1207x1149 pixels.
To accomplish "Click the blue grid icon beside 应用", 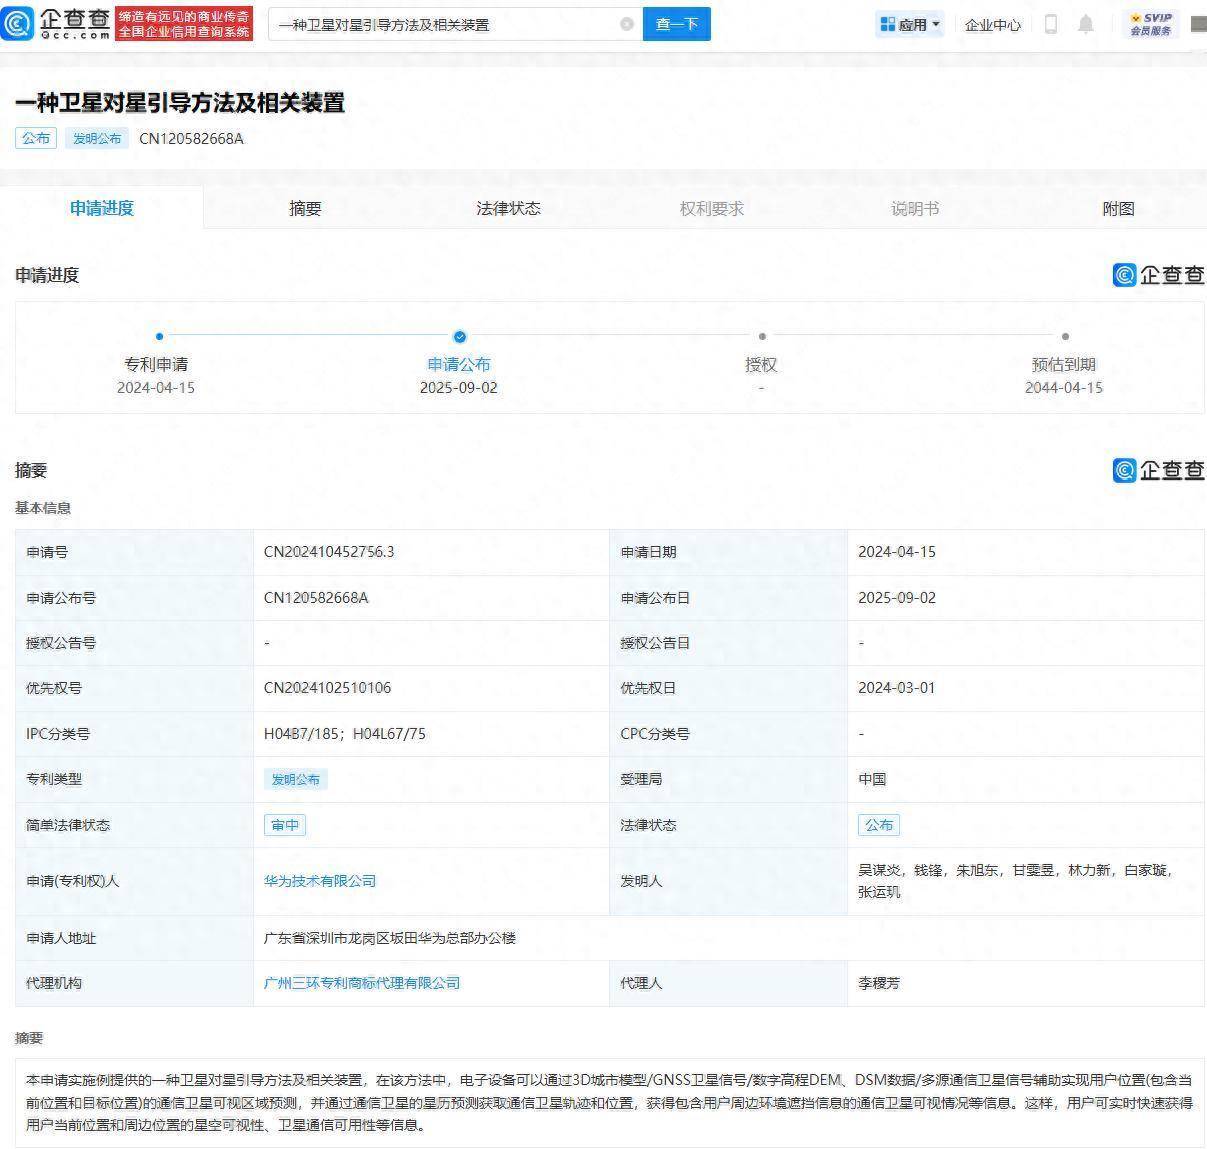I will pyautogui.click(x=886, y=24).
